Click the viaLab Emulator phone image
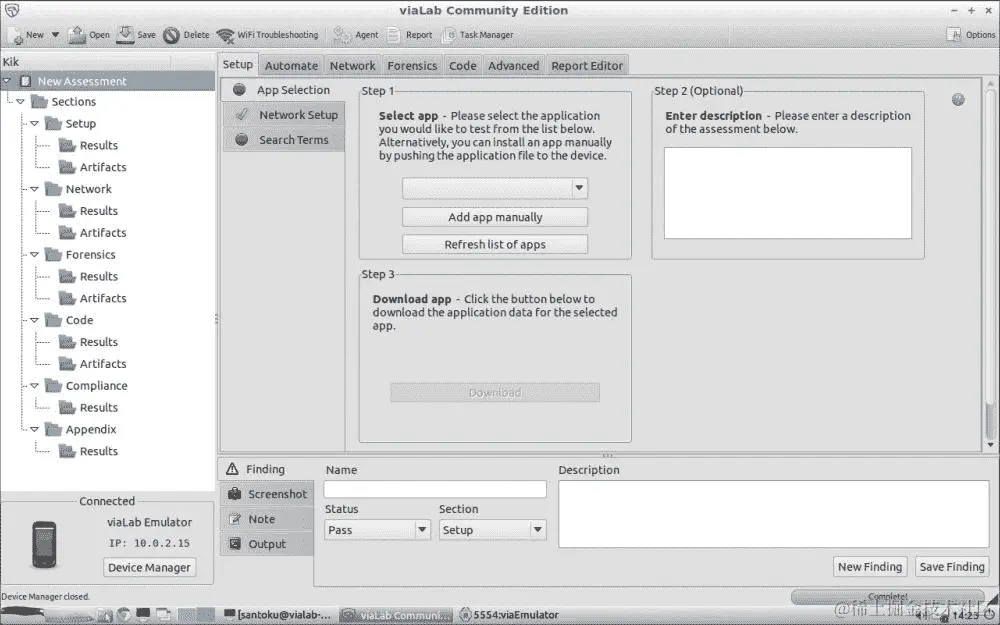This screenshot has height=625, width=1000. coord(44,544)
